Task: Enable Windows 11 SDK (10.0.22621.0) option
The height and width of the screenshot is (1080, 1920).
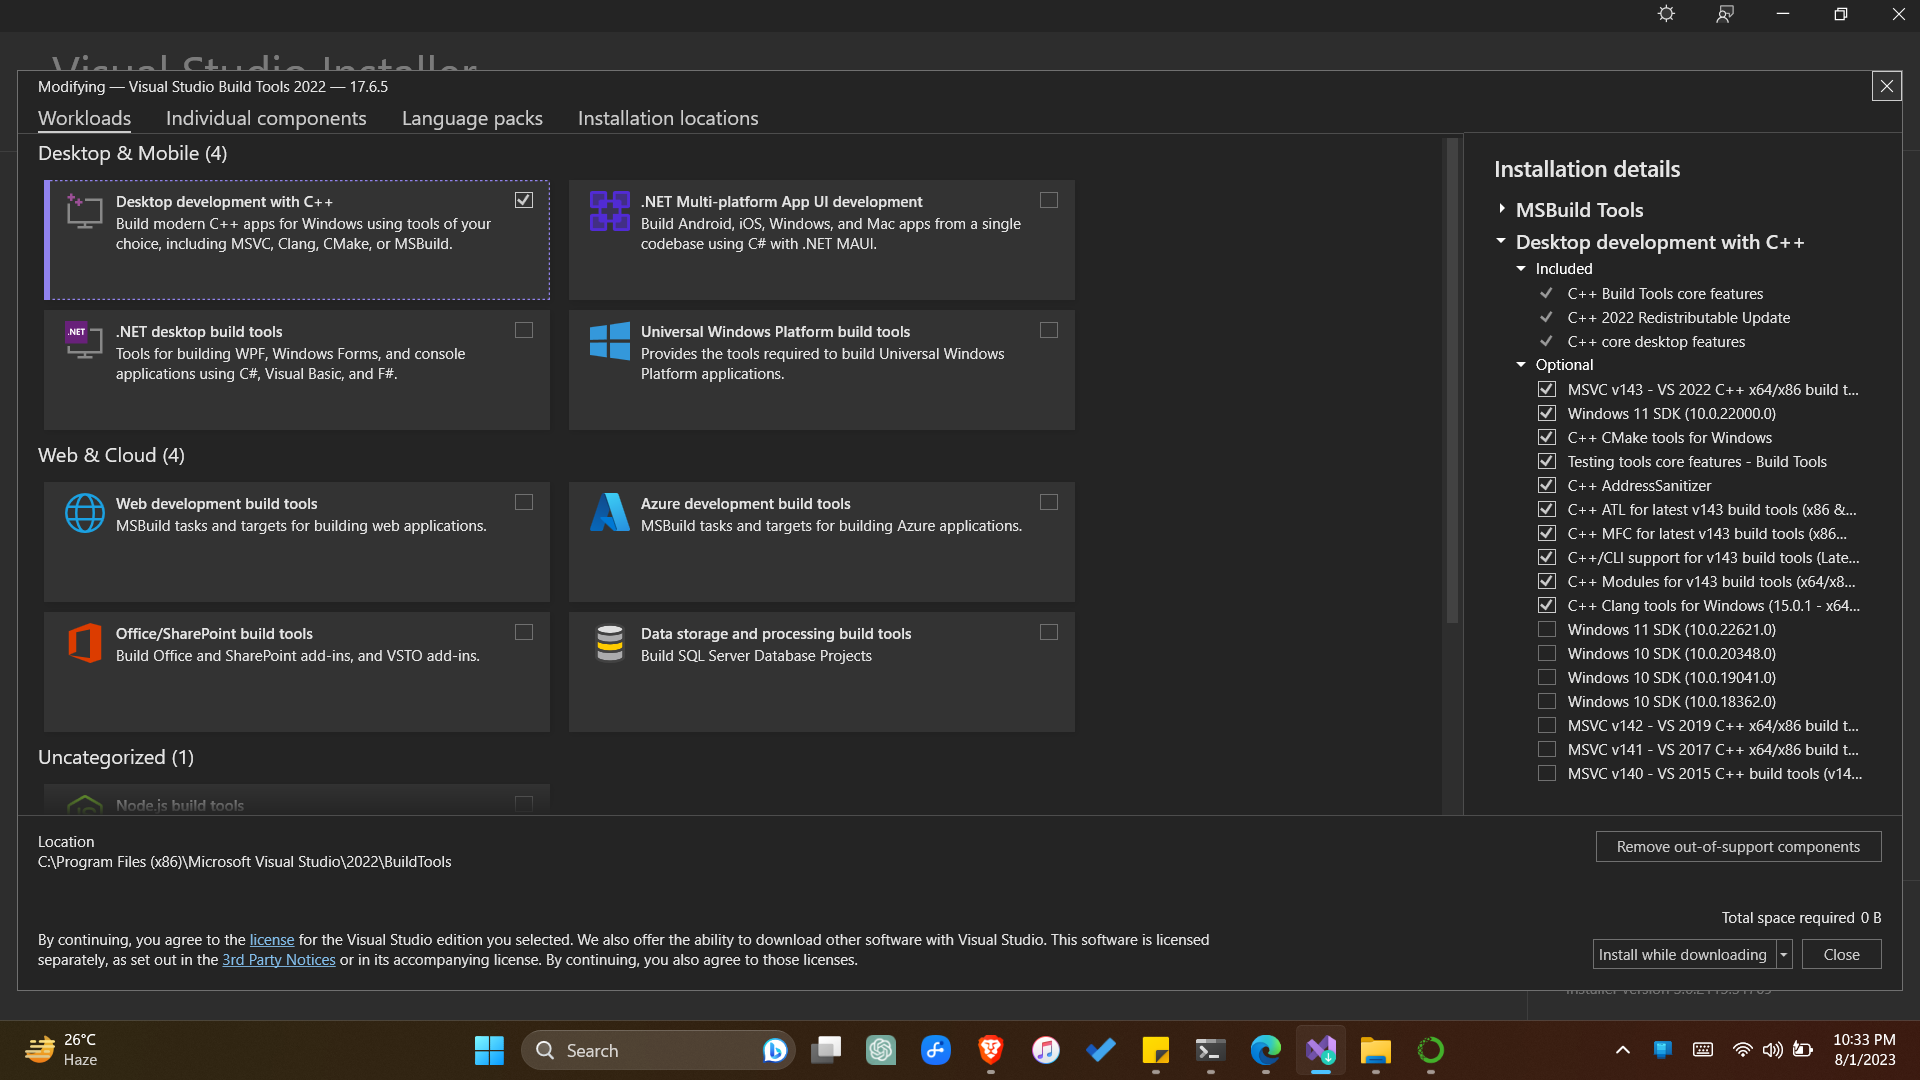Action: 1547,630
